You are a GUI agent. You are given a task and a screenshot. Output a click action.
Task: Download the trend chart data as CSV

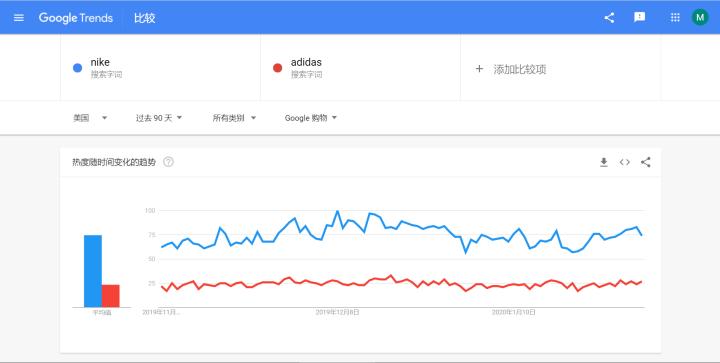point(604,162)
